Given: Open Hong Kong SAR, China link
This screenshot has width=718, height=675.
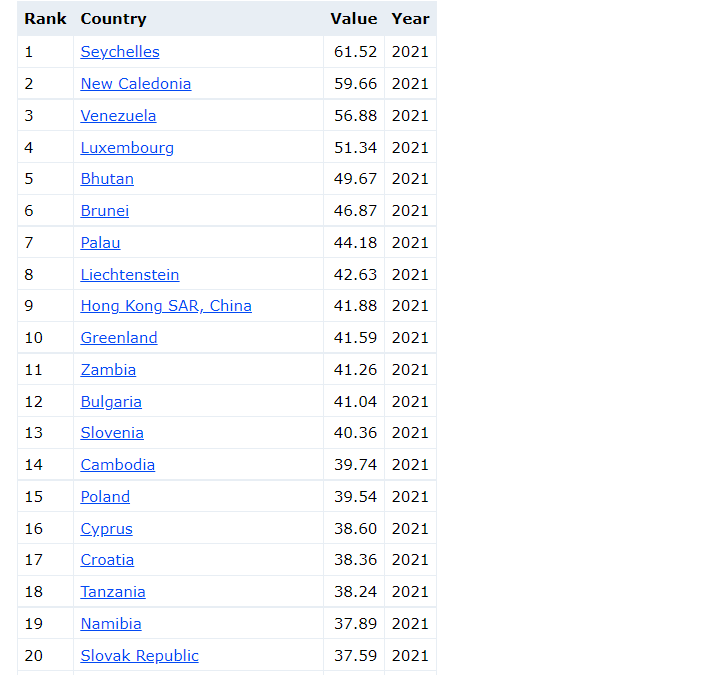Looking at the screenshot, I should click(166, 306).
